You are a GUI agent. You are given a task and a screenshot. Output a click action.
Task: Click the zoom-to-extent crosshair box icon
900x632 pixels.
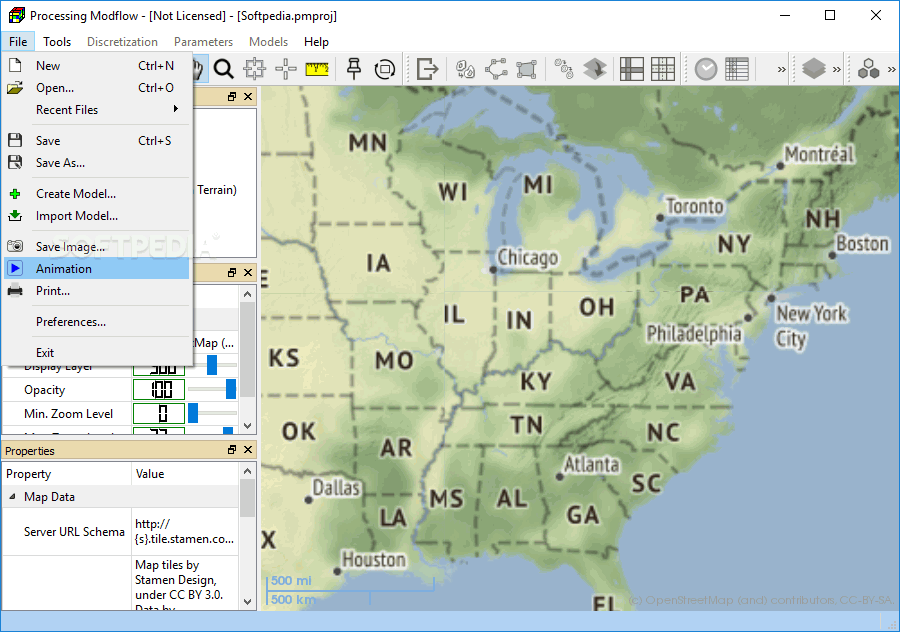pyautogui.click(x=254, y=69)
